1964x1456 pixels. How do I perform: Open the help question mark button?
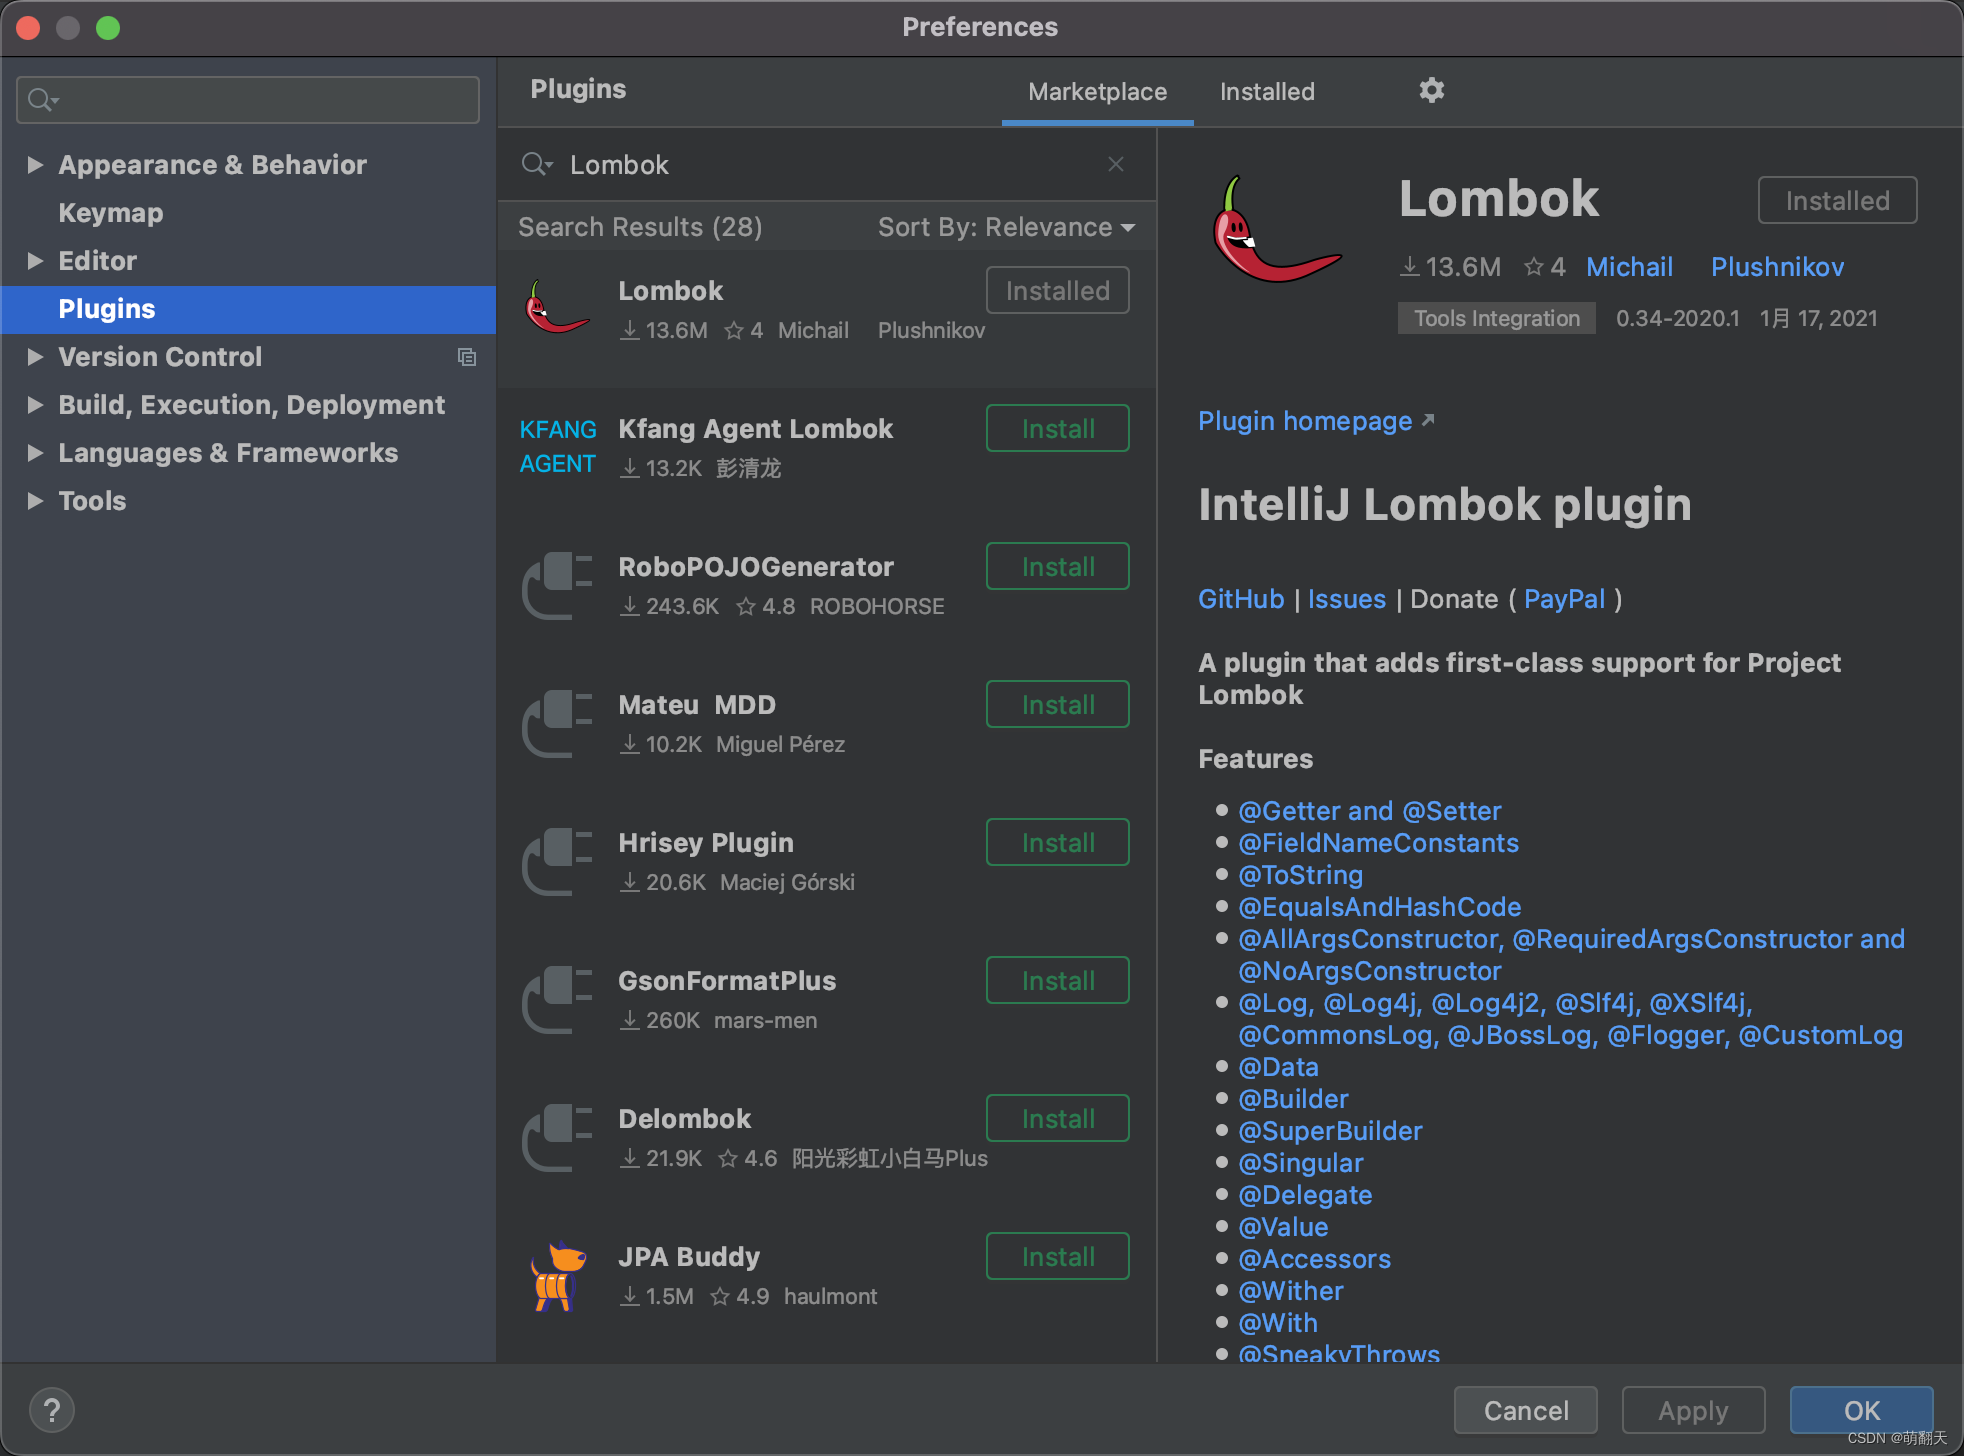pos(52,1410)
